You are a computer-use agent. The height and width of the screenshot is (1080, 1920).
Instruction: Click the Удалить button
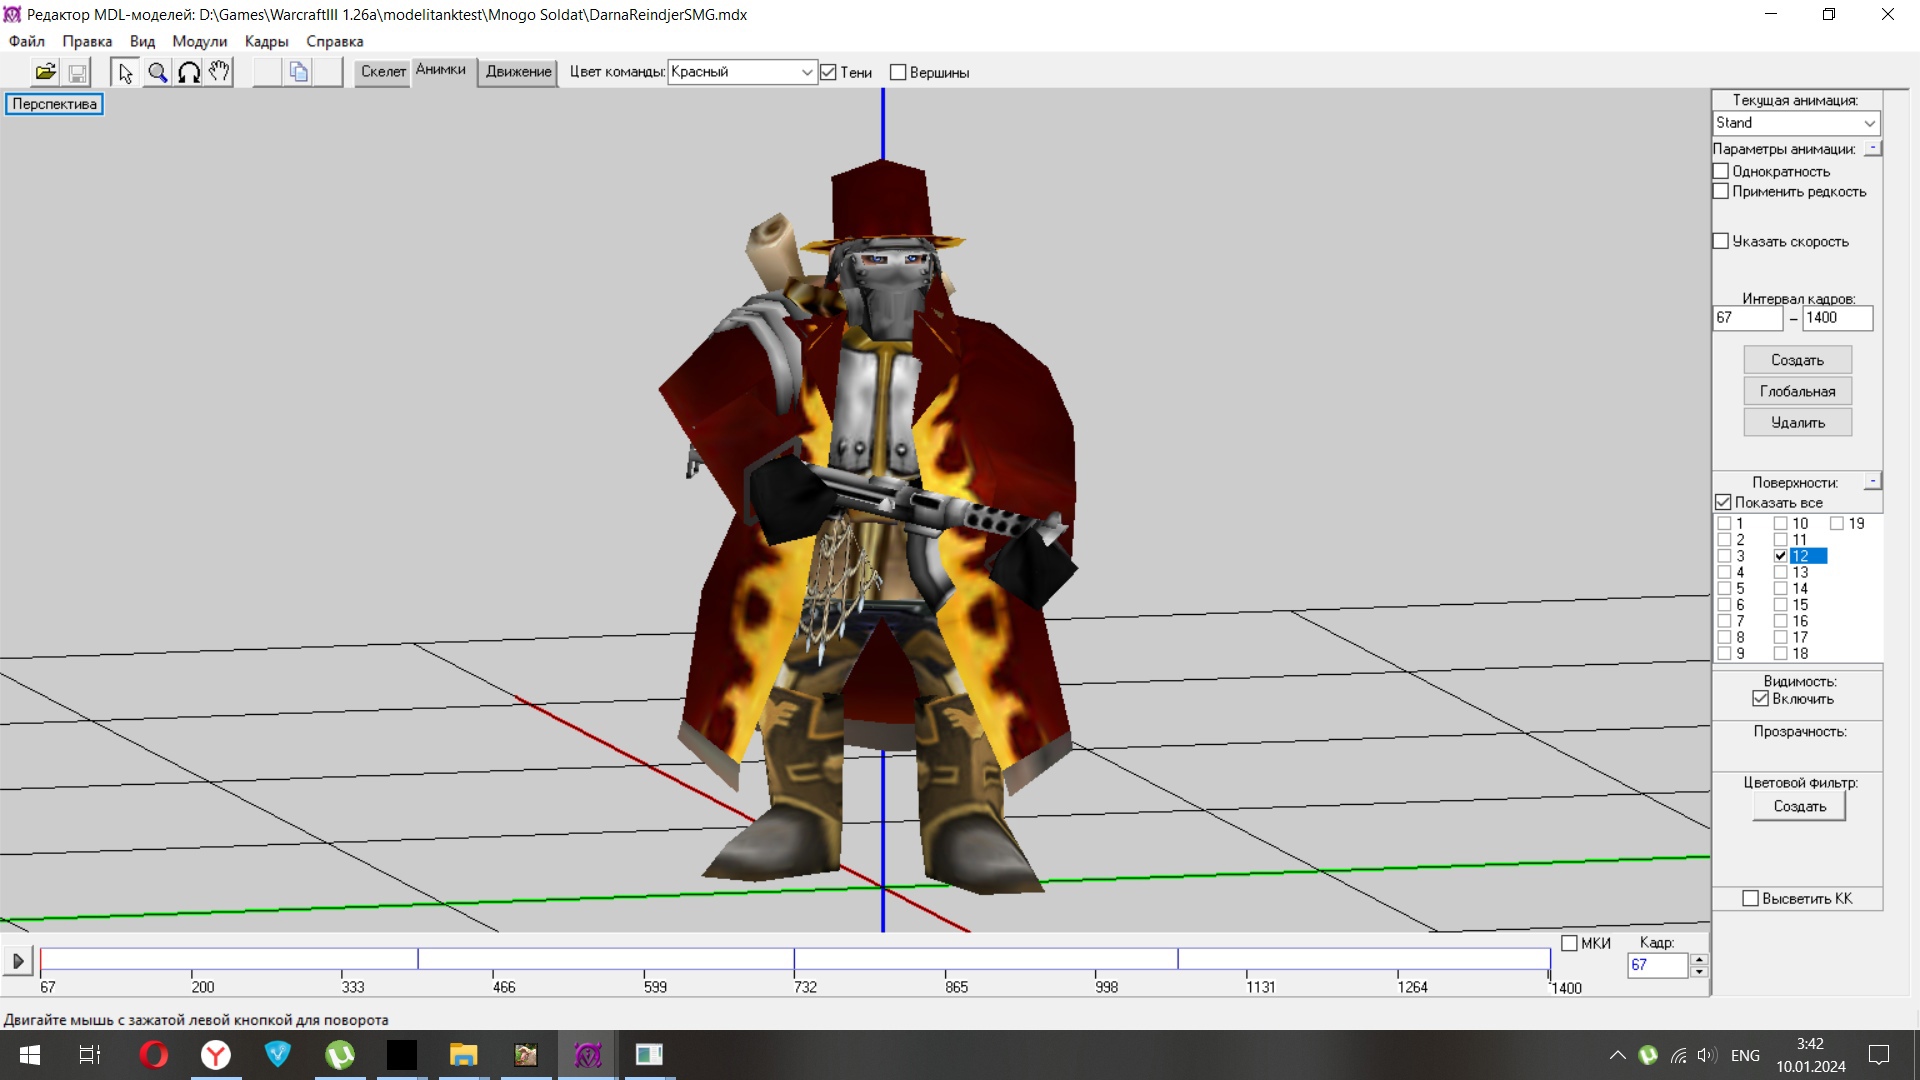tap(1797, 422)
